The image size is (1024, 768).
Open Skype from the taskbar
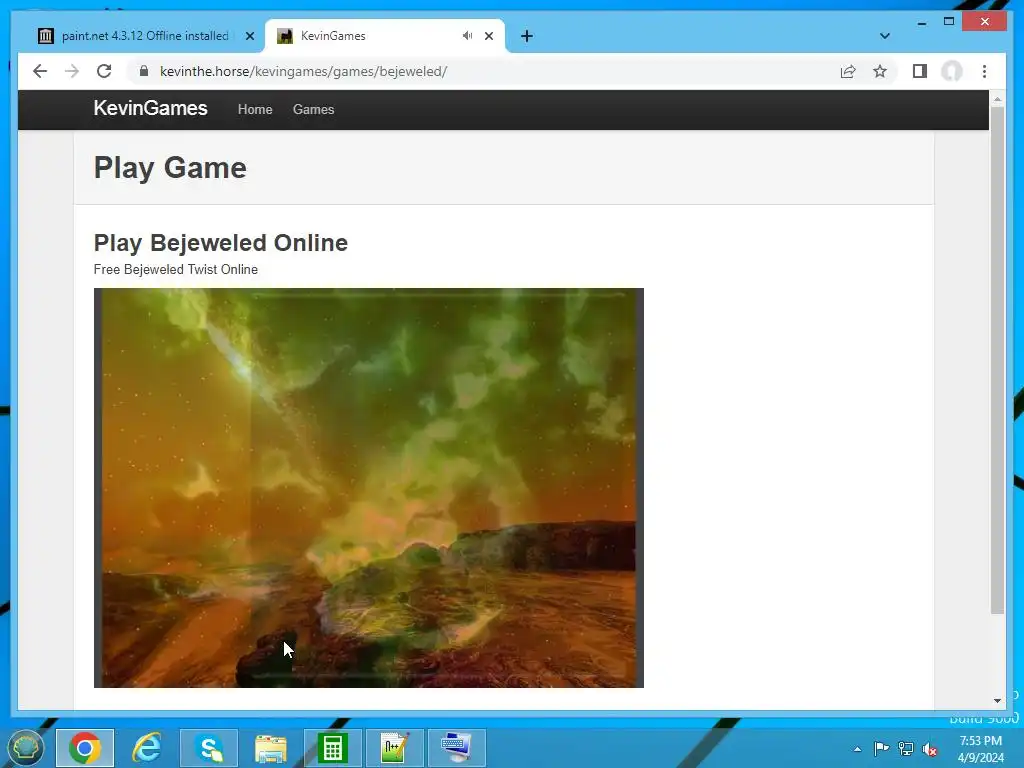(x=209, y=748)
